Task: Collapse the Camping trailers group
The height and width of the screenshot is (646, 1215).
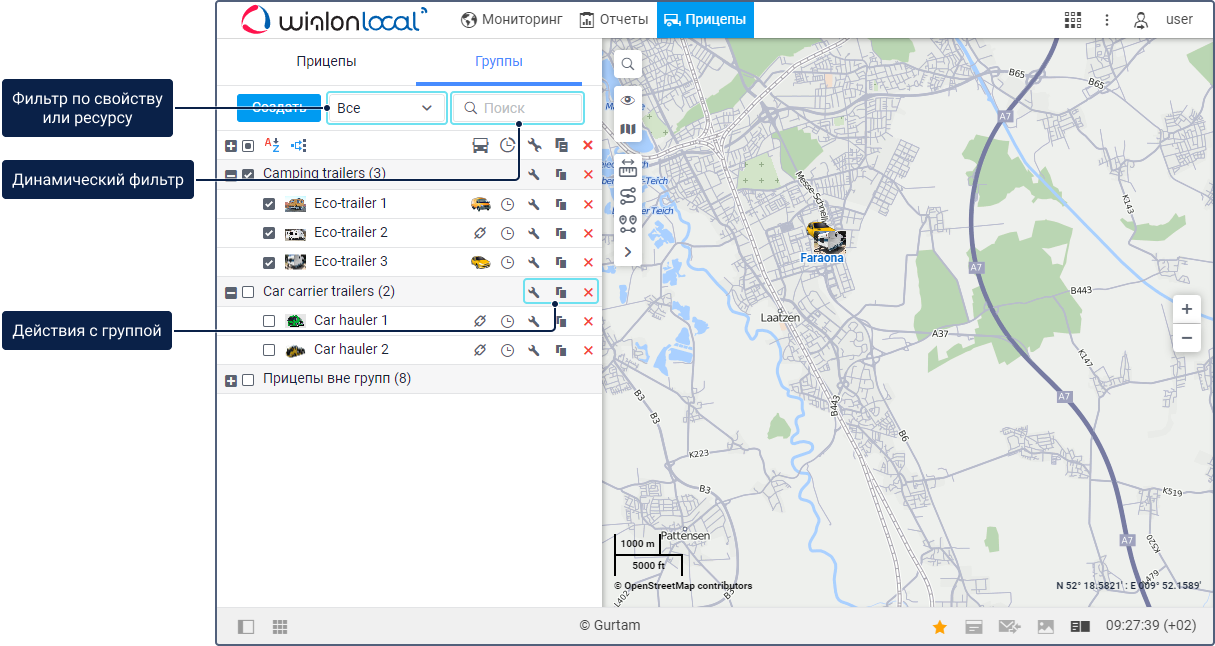Action: [x=231, y=175]
